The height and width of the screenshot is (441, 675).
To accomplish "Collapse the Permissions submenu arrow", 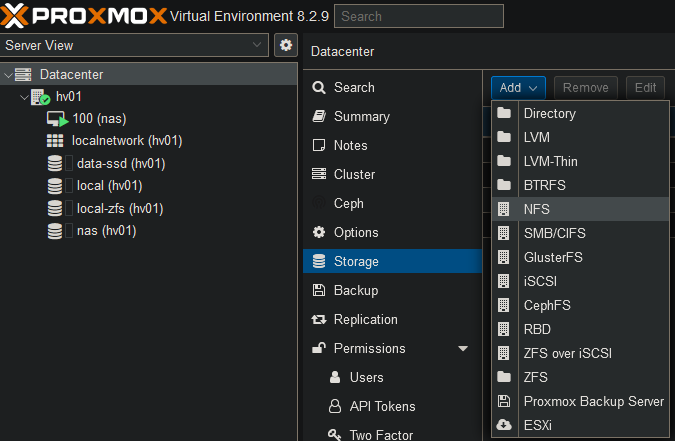I will click(x=462, y=349).
